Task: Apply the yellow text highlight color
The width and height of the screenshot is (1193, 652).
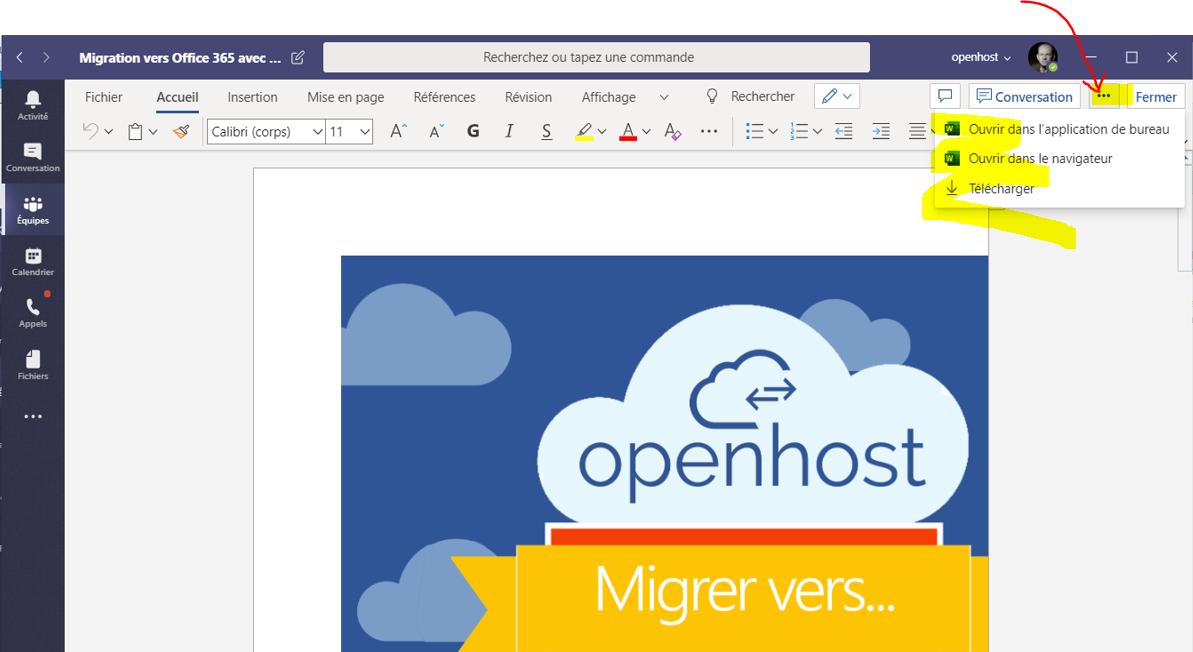Action: (x=584, y=131)
